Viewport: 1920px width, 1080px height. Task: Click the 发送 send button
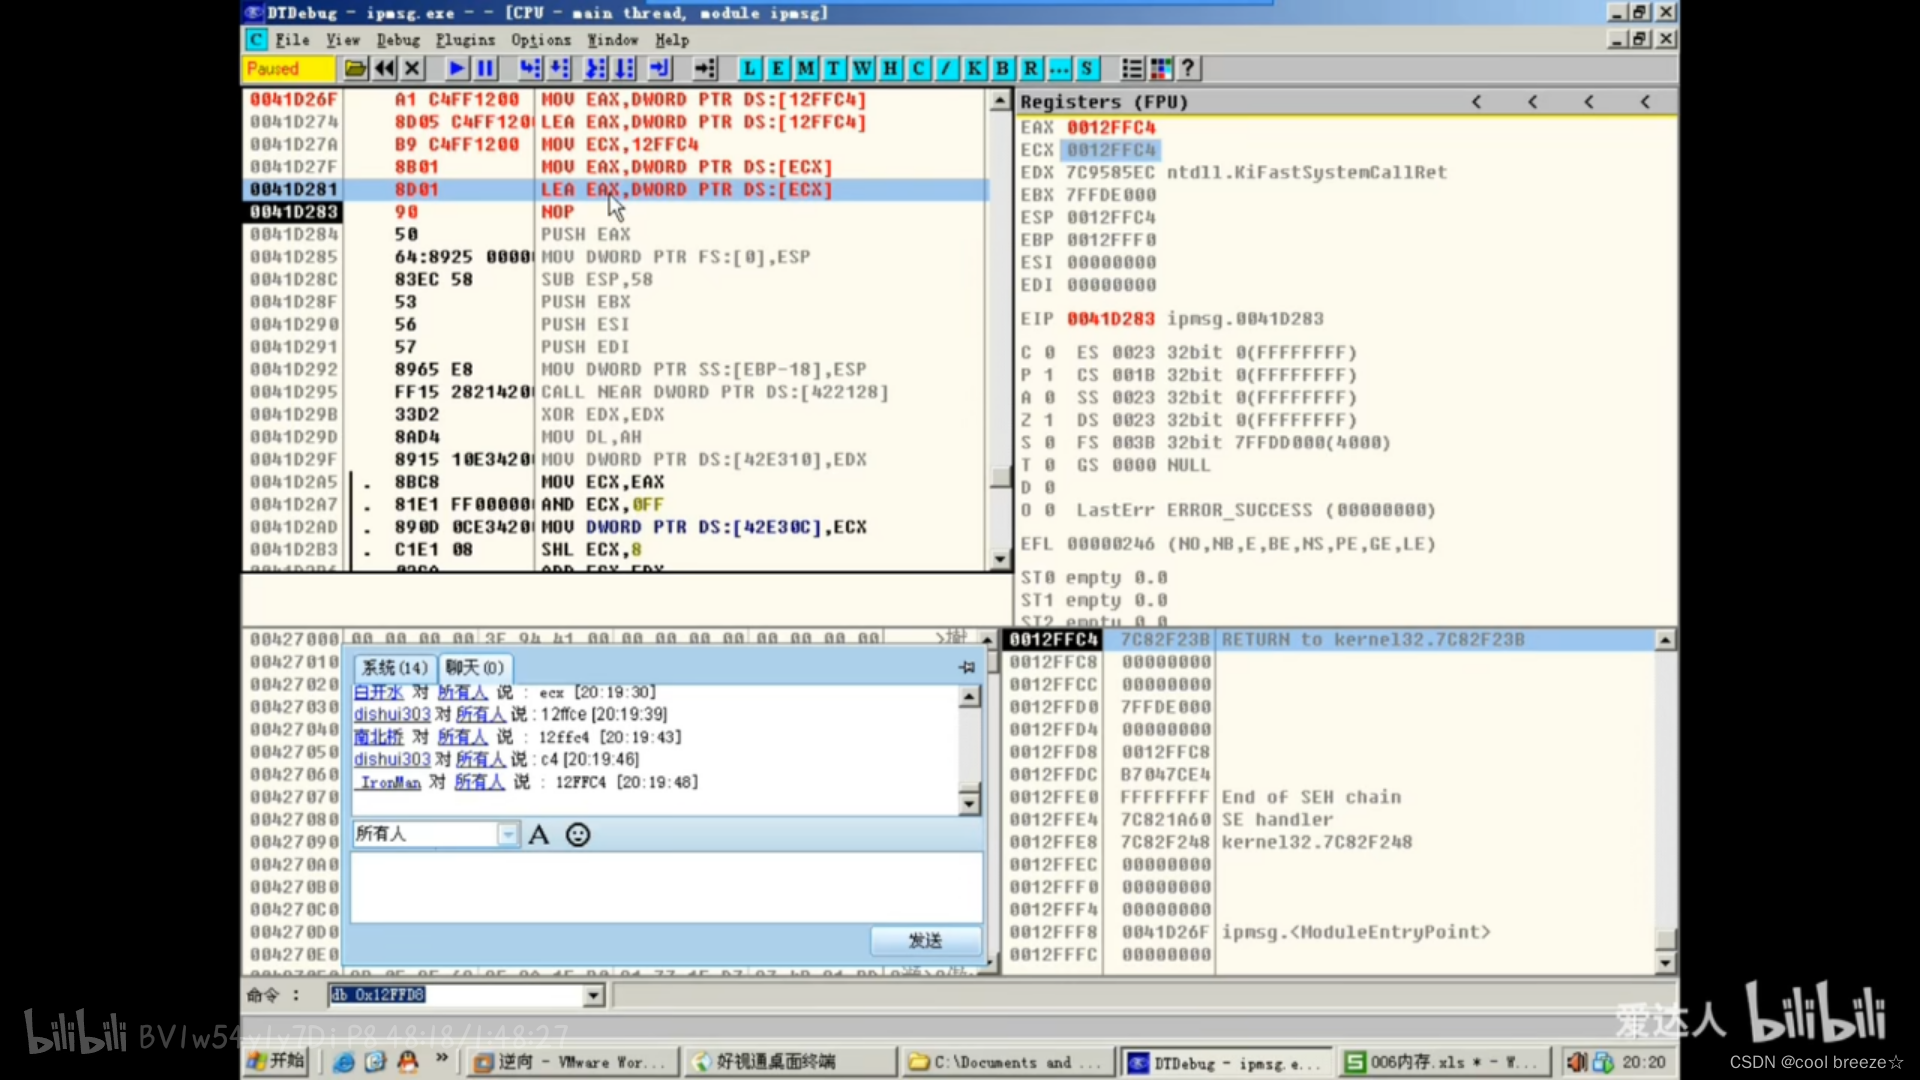coord(925,940)
